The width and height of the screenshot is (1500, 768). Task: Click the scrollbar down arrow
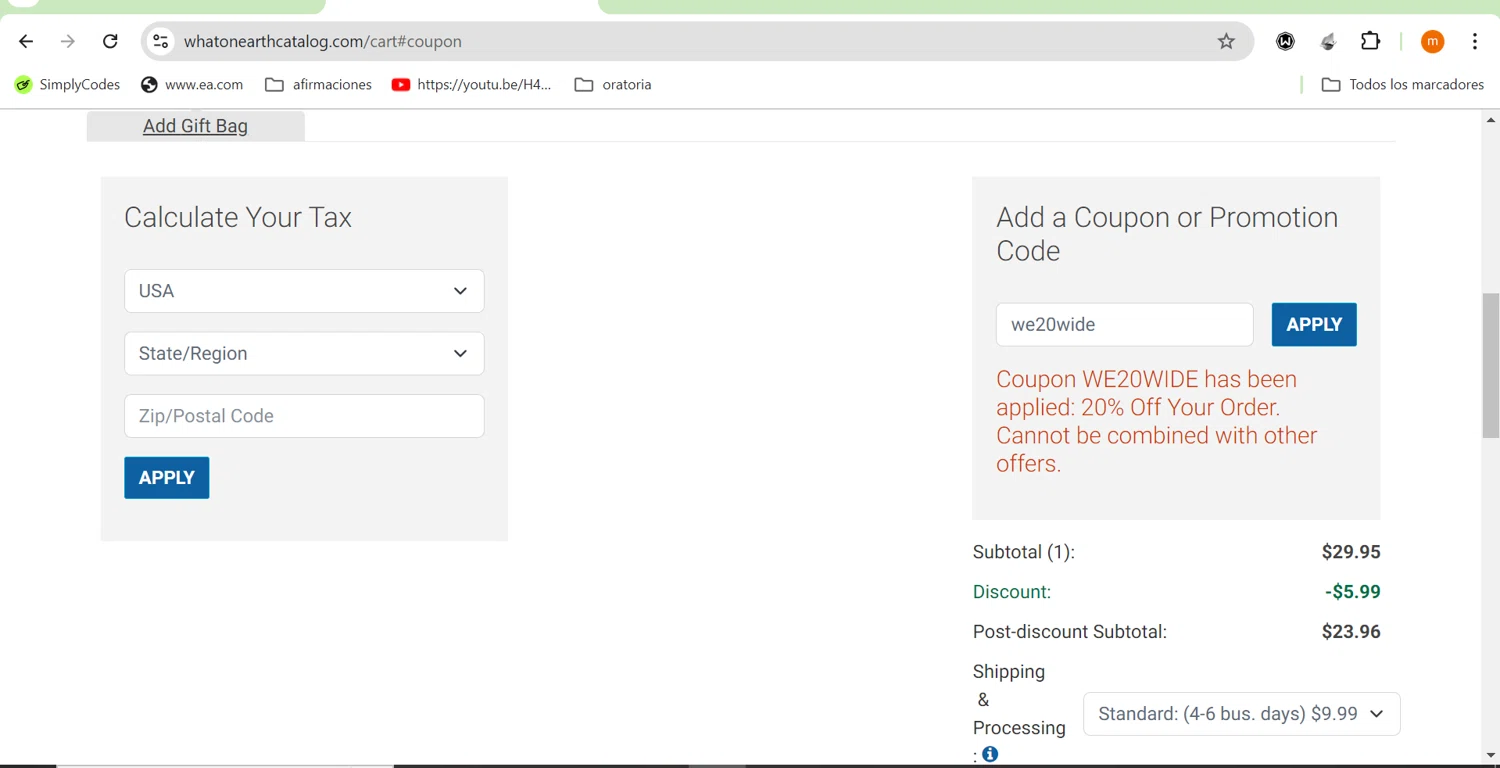(1490, 756)
